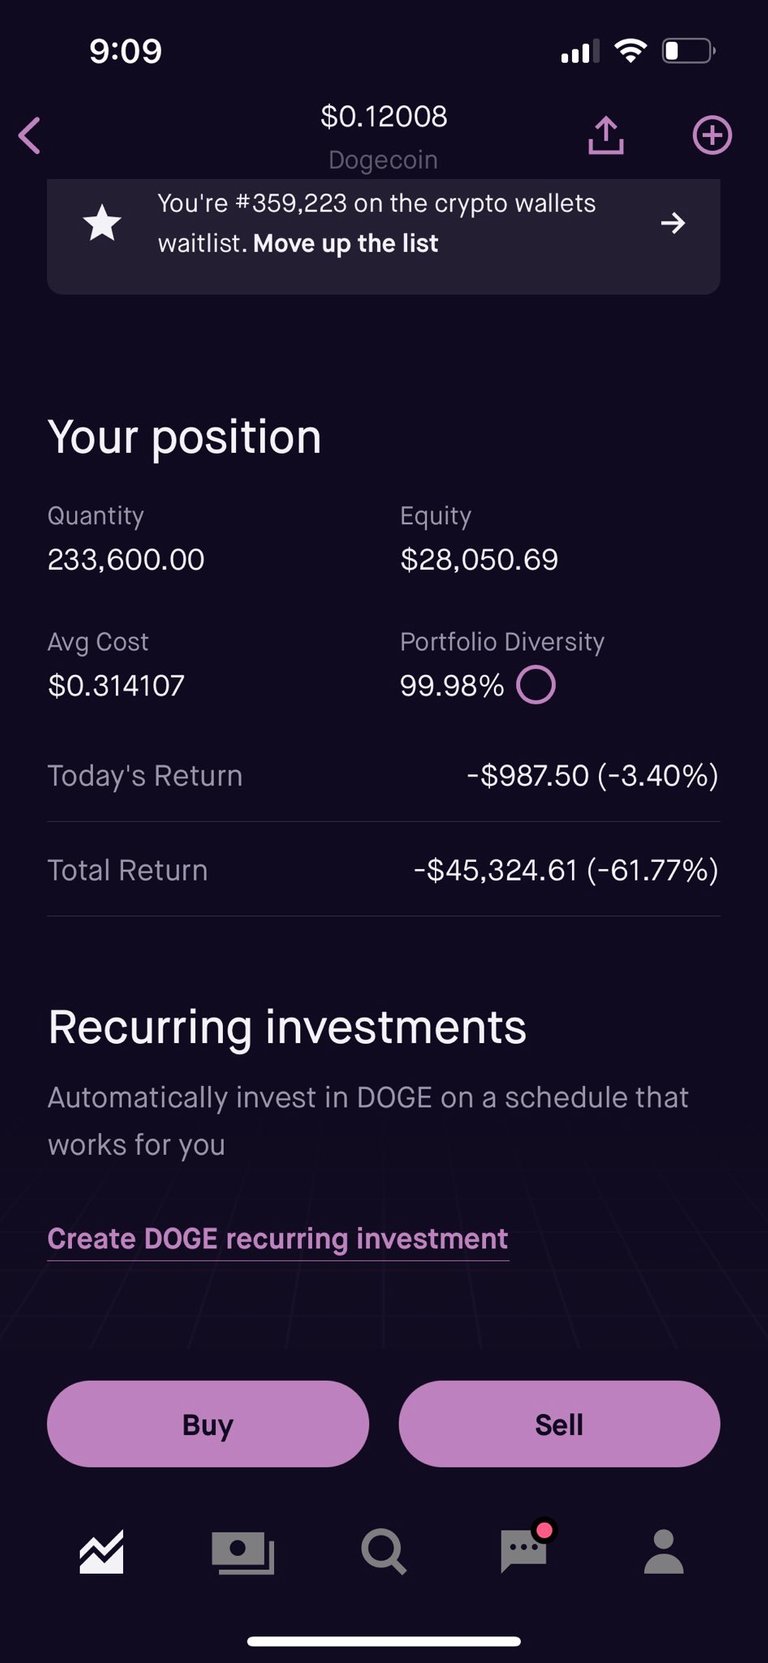Viewport: 768px width, 1663px height.
Task: Open the account profile tab
Action: (x=663, y=1552)
